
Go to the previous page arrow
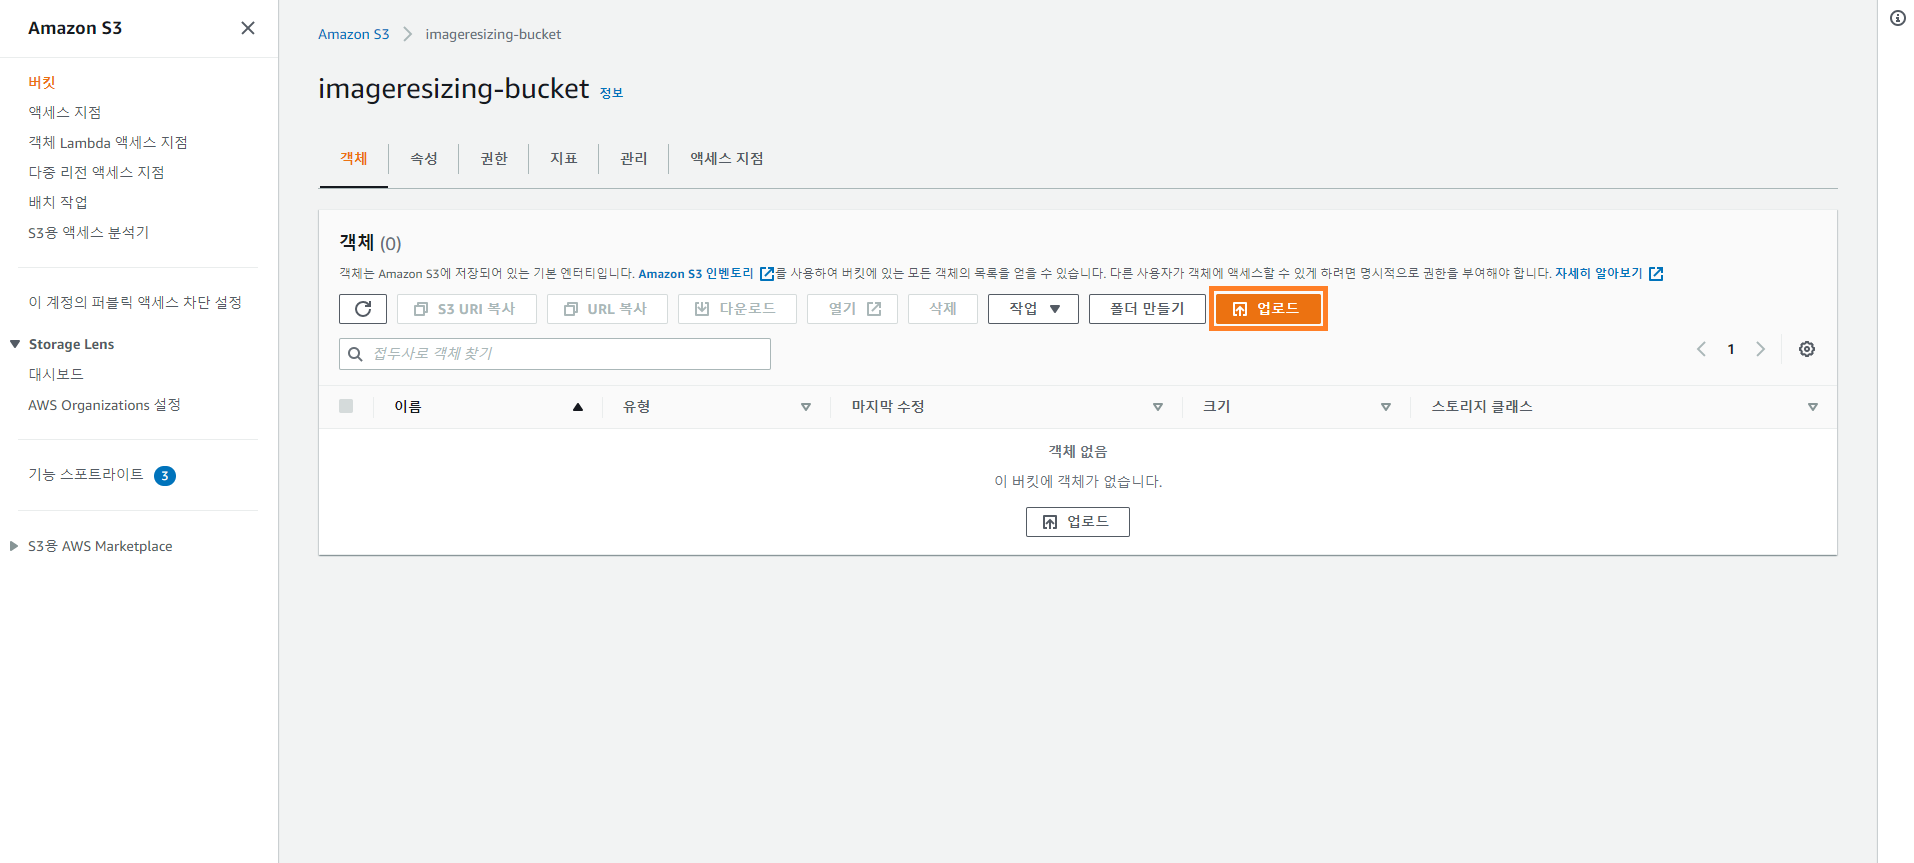pos(1701,349)
